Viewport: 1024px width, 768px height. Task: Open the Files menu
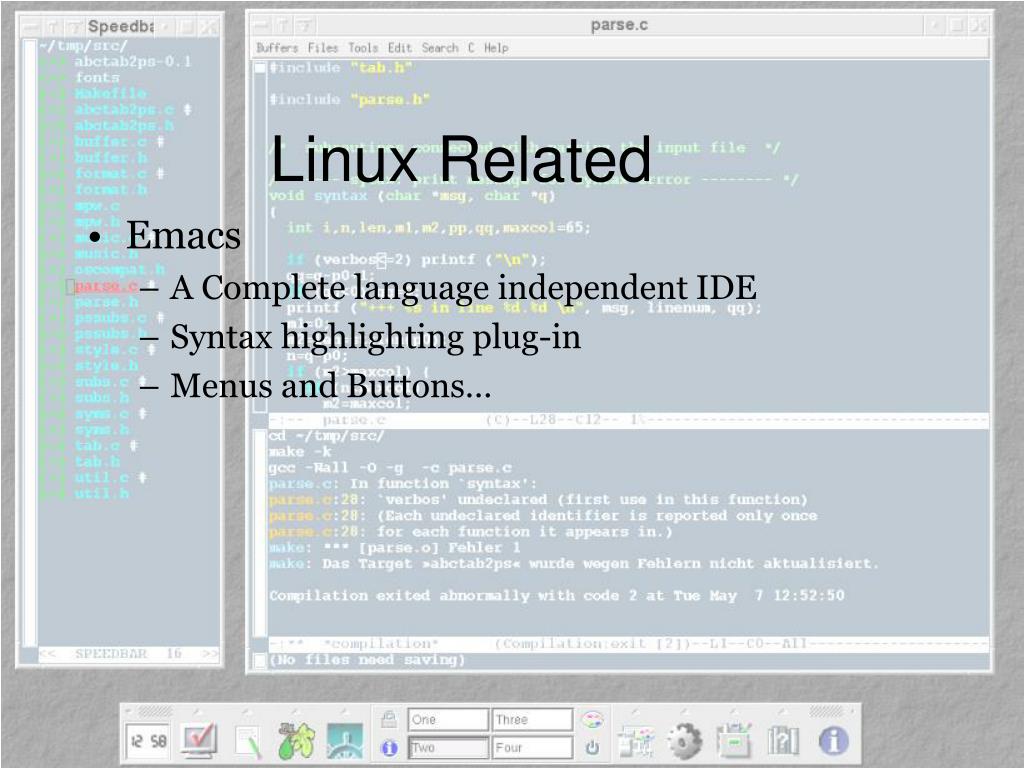pyautogui.click(x=323, y=48)
